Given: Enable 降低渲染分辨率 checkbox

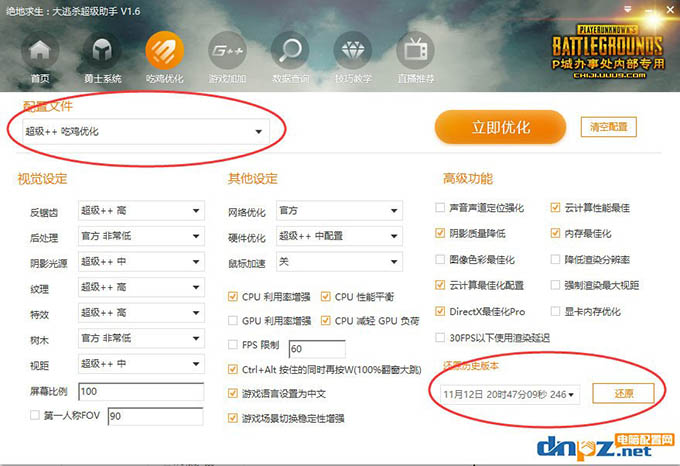Looking at the screenshot, I should pos(555,259).
